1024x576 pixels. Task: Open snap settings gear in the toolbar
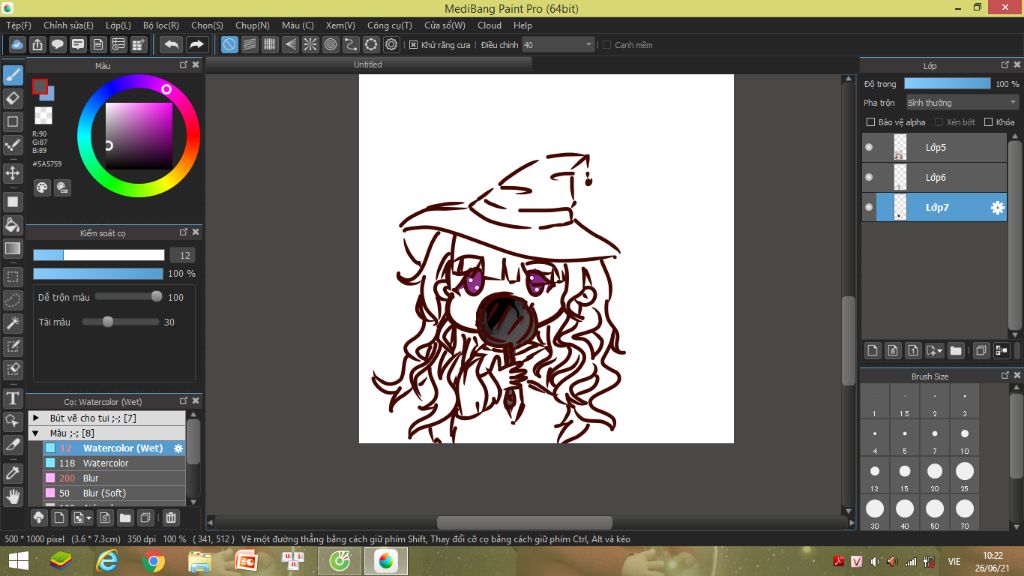coord(391,44)
